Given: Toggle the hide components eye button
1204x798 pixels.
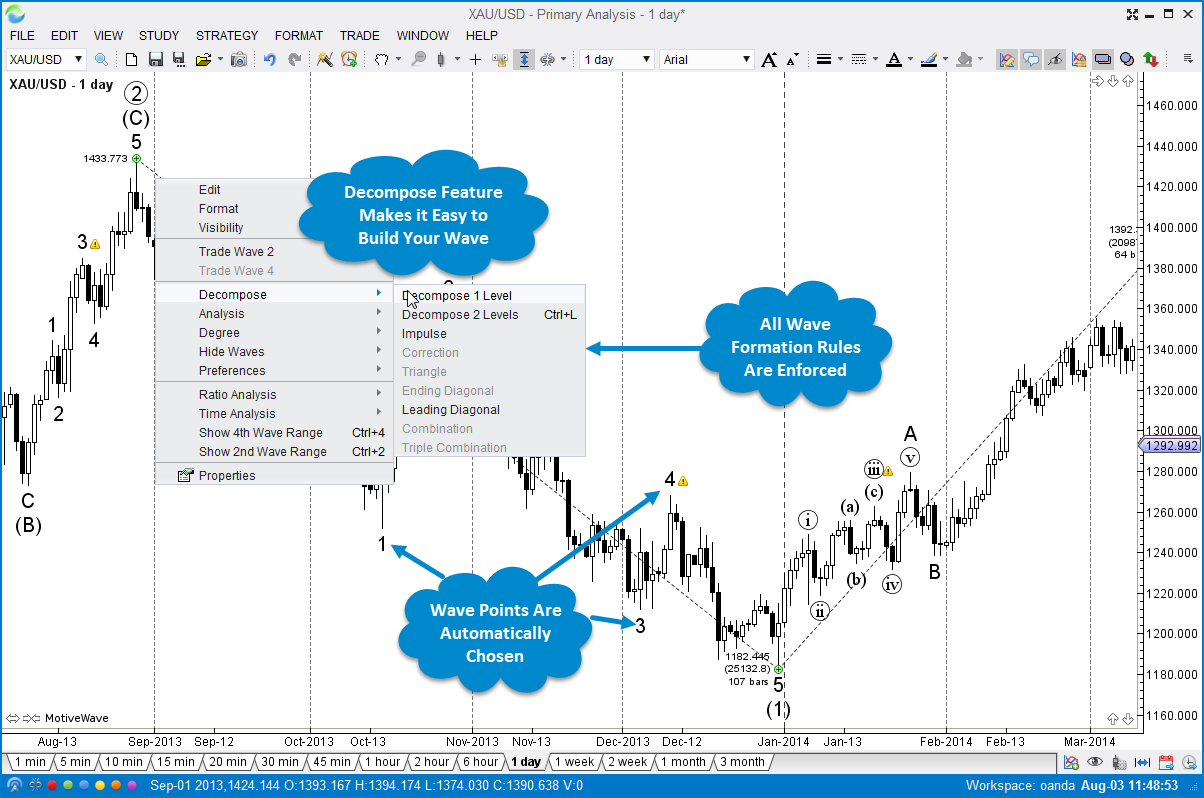Looking at the screenshot, I should point(1055,60).
